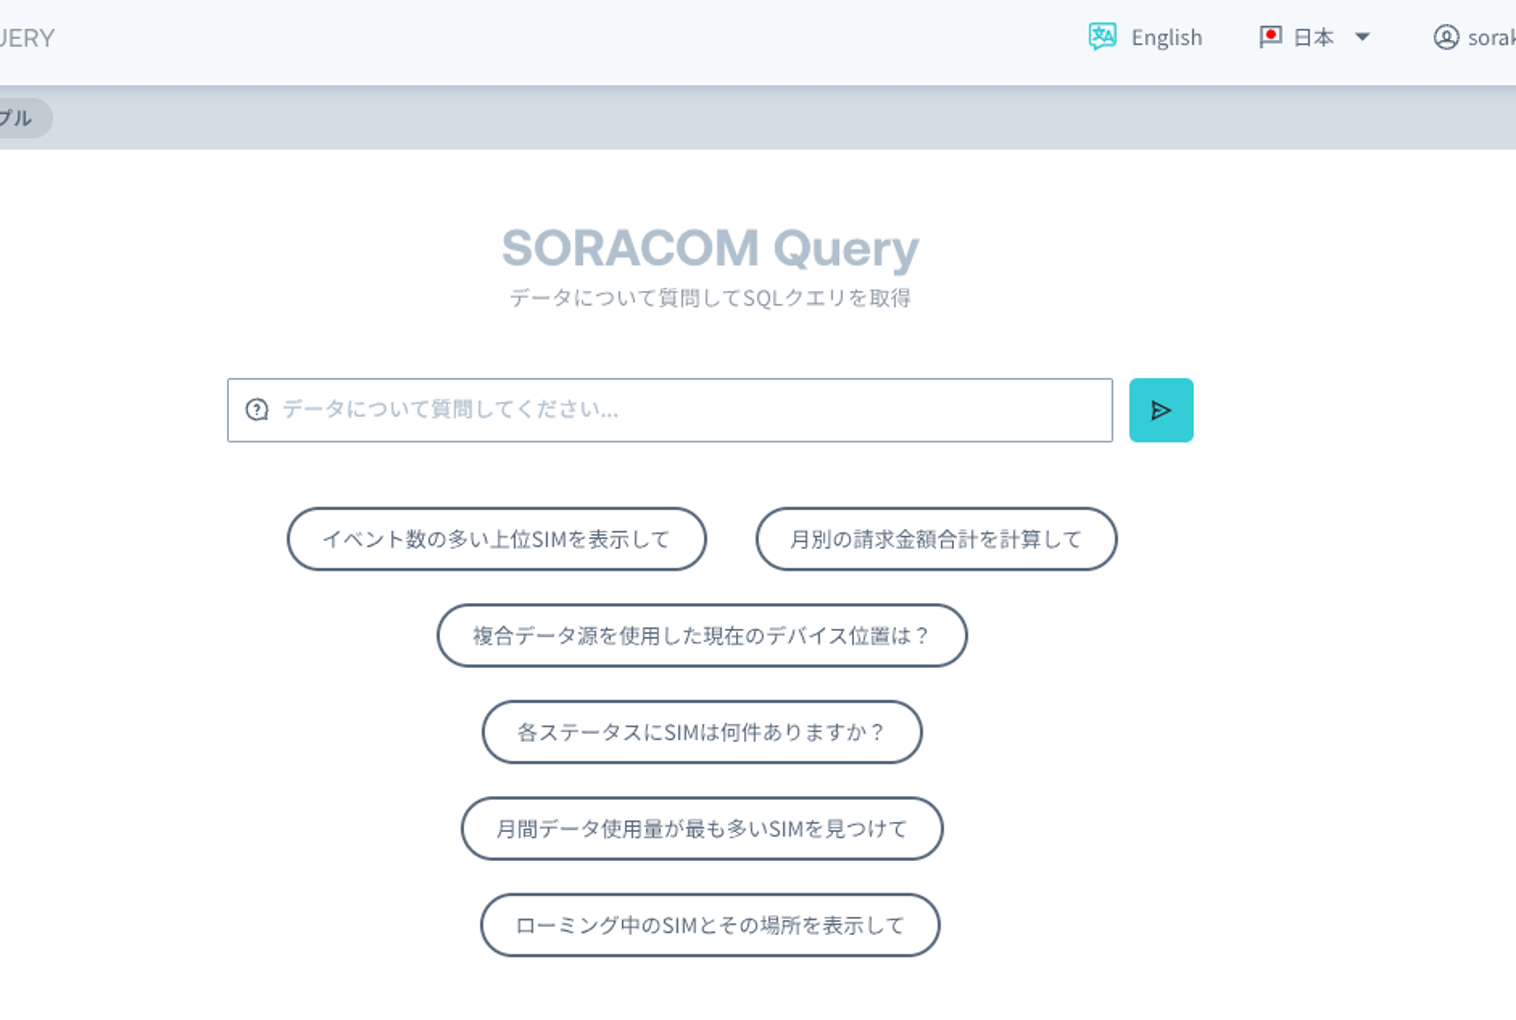Choose イベント数の多い上位SIMを表示して suggestion
Image resolution: width=1516 pixels, height=1020 pixels.
click(x=496, y=539)
